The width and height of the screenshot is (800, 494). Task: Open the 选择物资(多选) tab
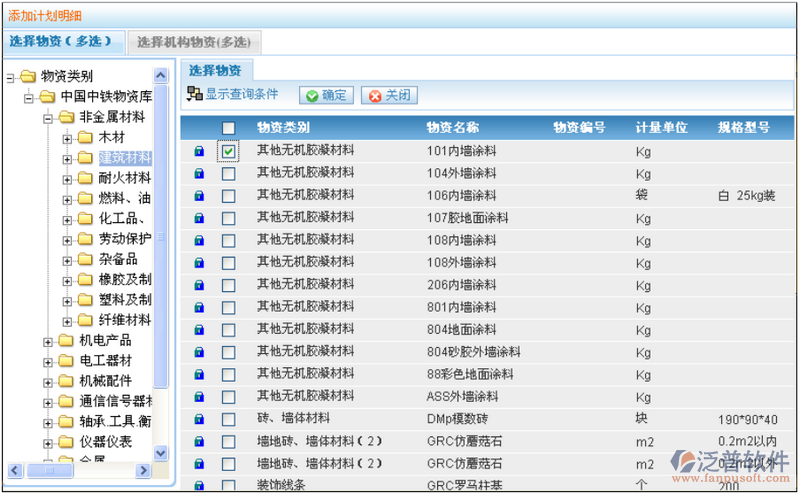point(65,42)
